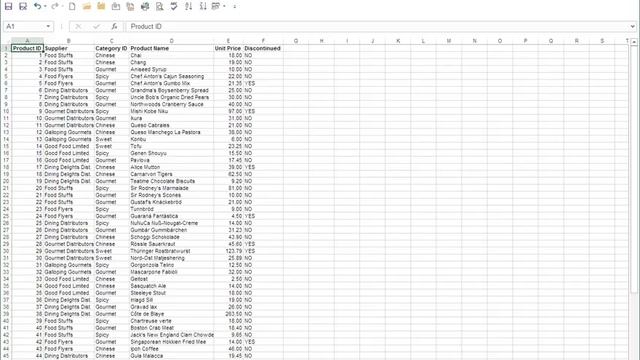Click the Product Name header cell
The width and height of the screenshot is (640, 360).
pyautogui.click(x=171, y=48)
